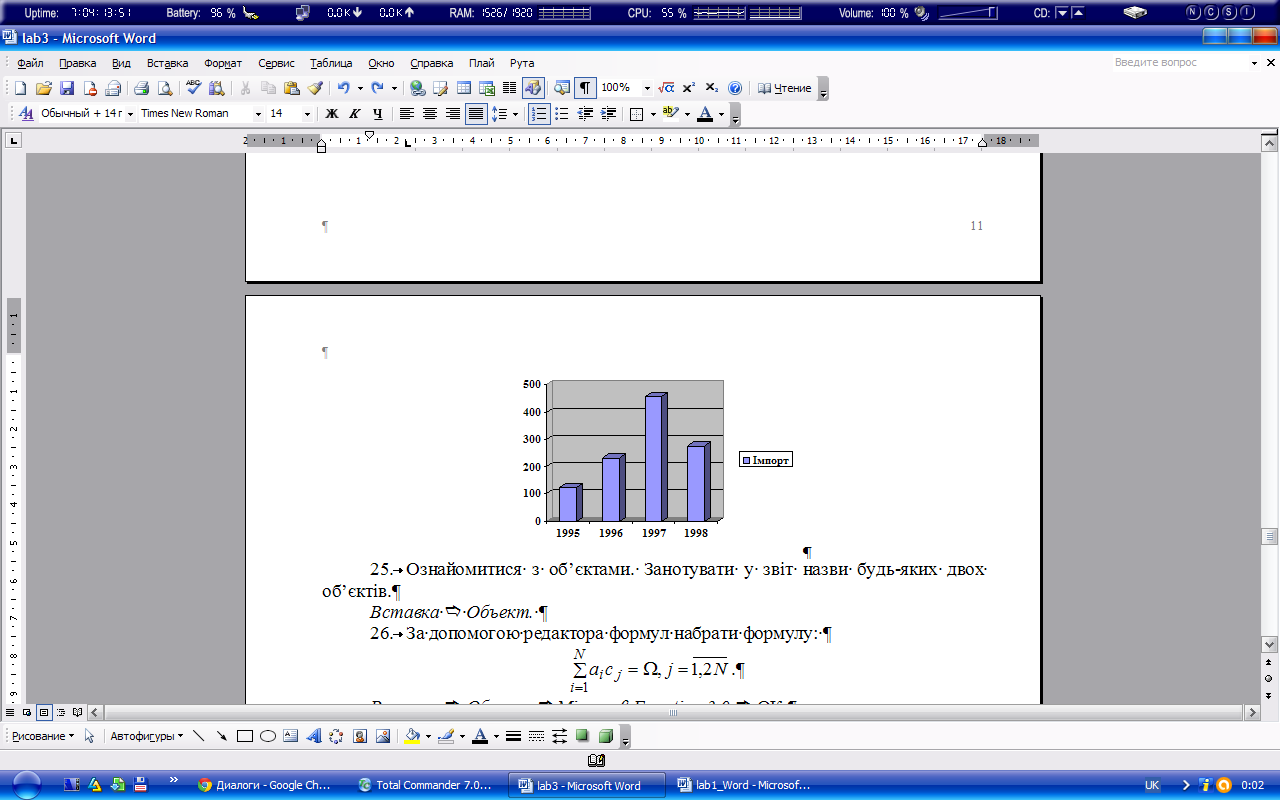Open the 100% zoom dropdown

point(647,88)
